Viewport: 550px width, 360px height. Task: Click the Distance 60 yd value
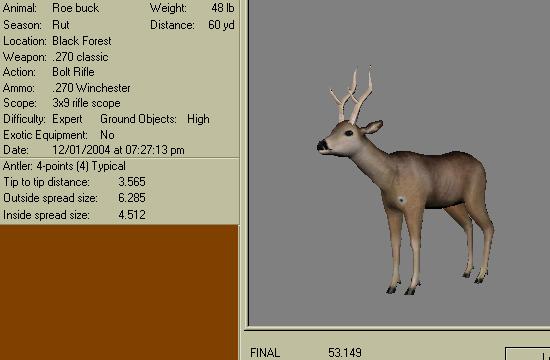[221, 25]
